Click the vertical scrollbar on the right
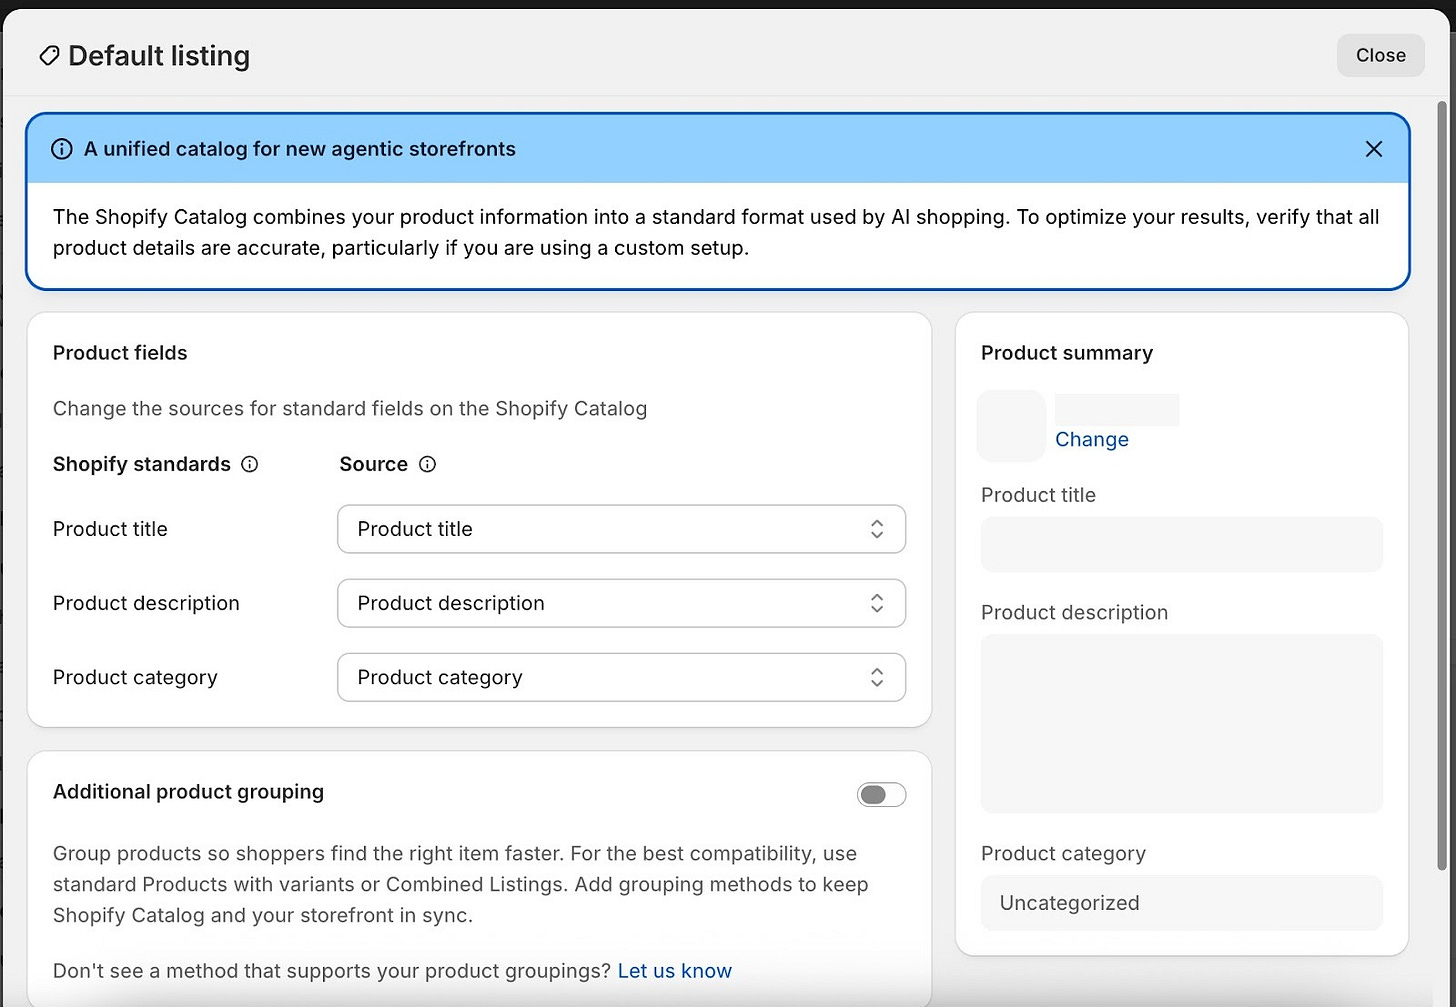Screen dimensions: 1456x1007 (1441, 485)
